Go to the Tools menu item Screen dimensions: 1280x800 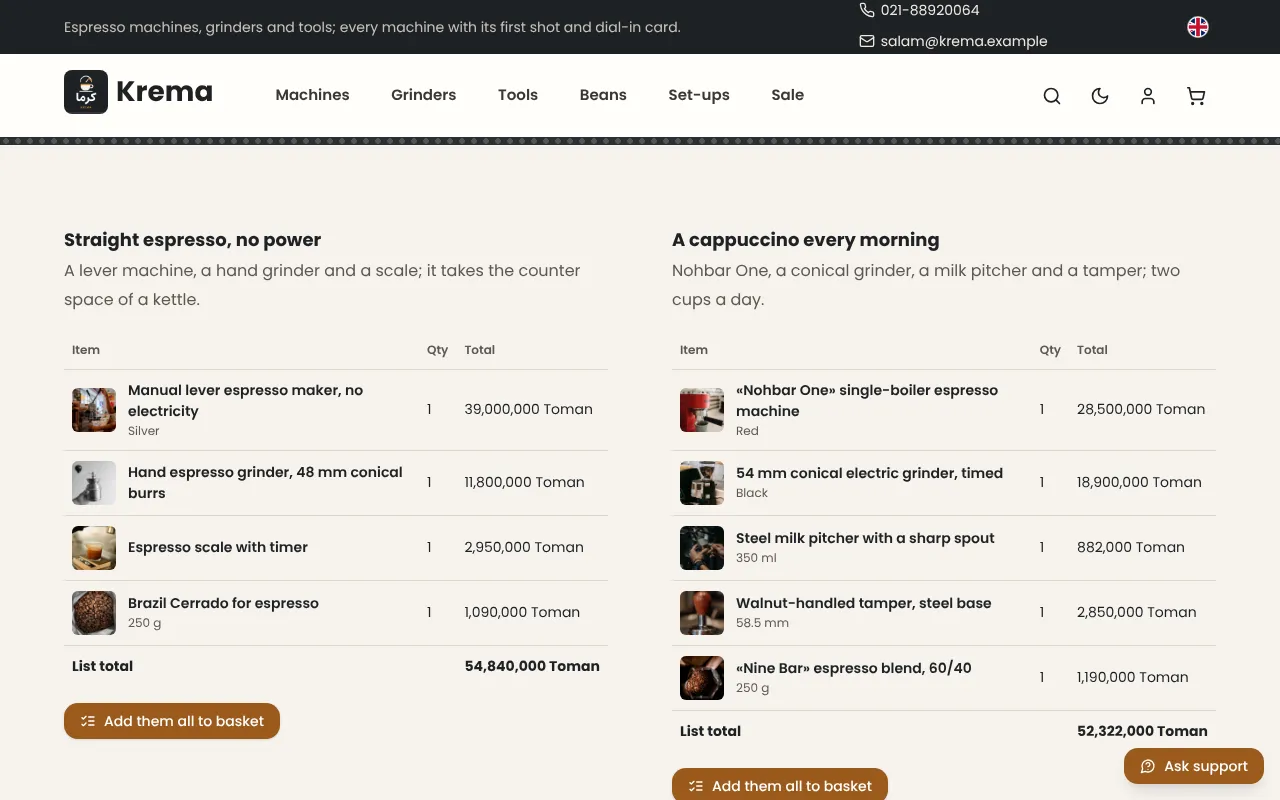click(x=518, y=95)
